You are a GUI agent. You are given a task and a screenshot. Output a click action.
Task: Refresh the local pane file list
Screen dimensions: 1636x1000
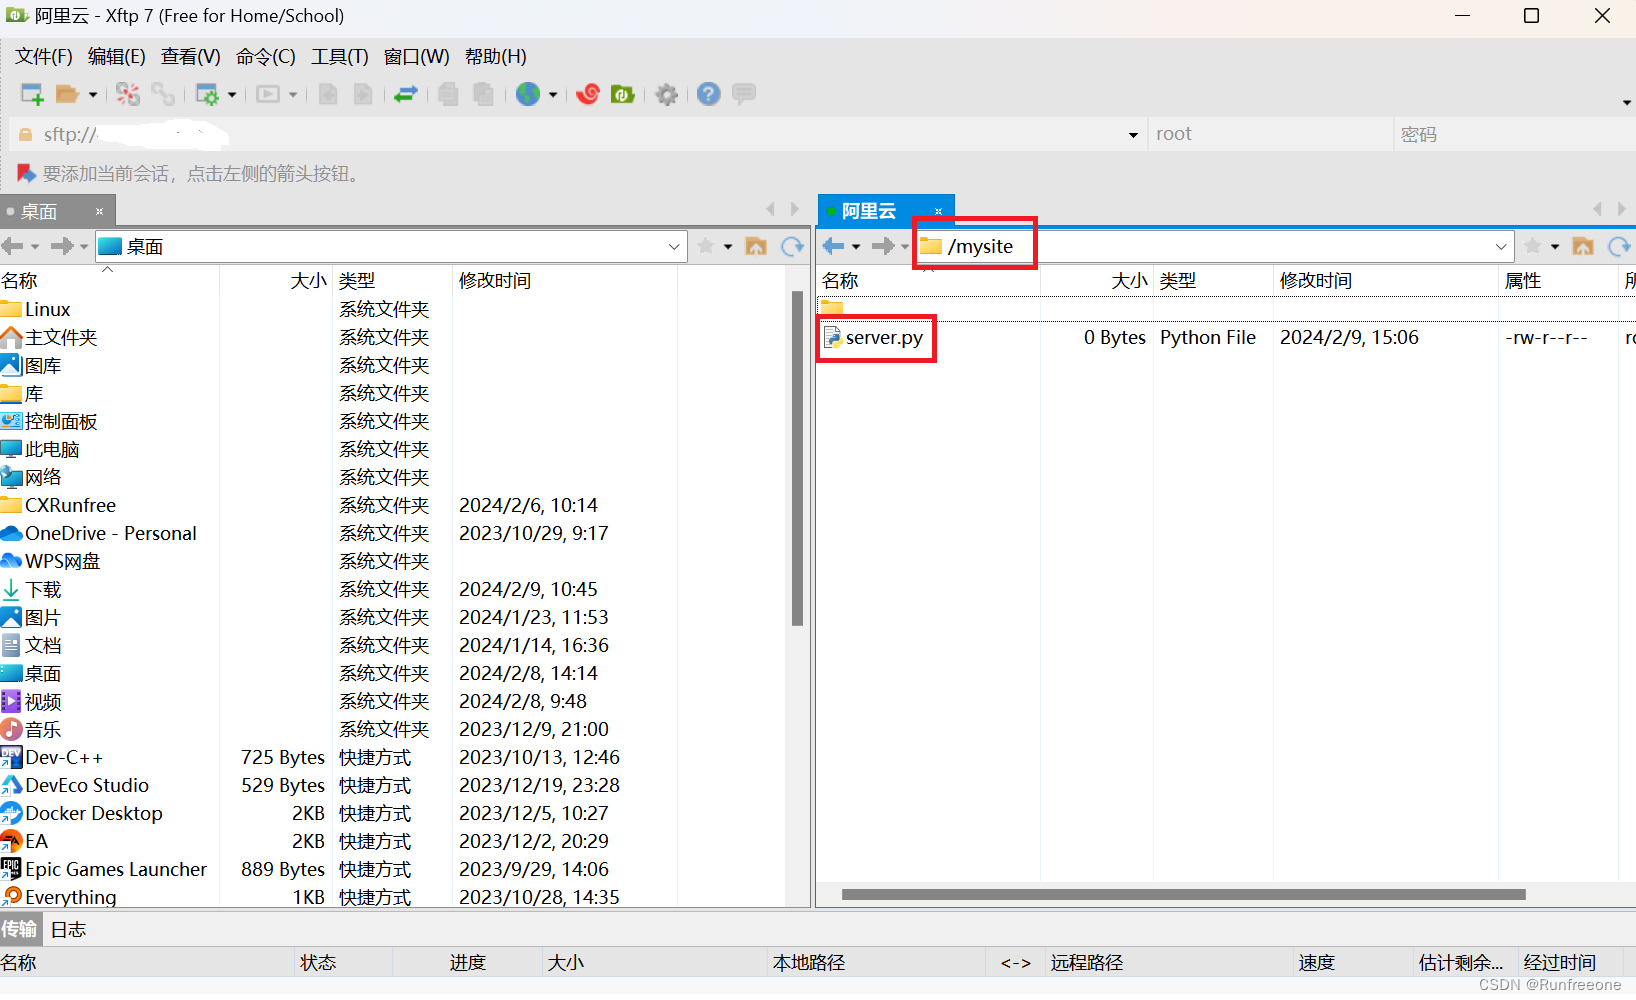pos(792,246)
